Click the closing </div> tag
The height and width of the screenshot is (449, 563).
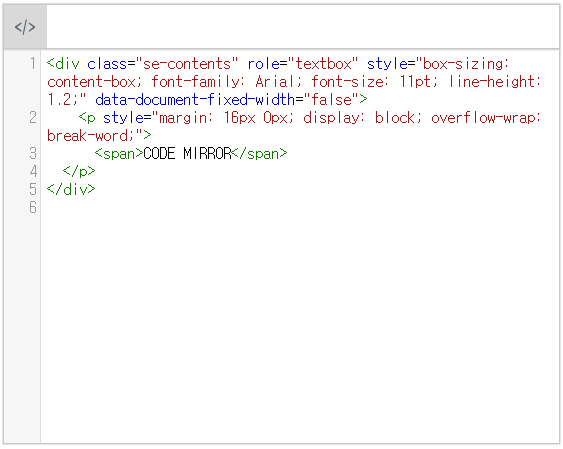click(71, 189)
